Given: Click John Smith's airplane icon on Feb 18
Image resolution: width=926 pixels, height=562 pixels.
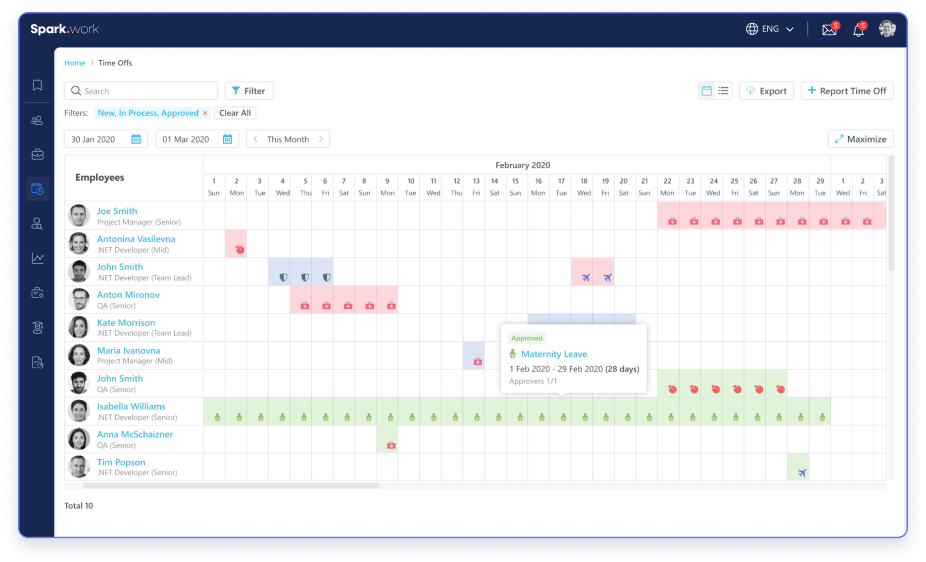Looking at the screenshot, I should pyautogui.click(x=585, y=277).
